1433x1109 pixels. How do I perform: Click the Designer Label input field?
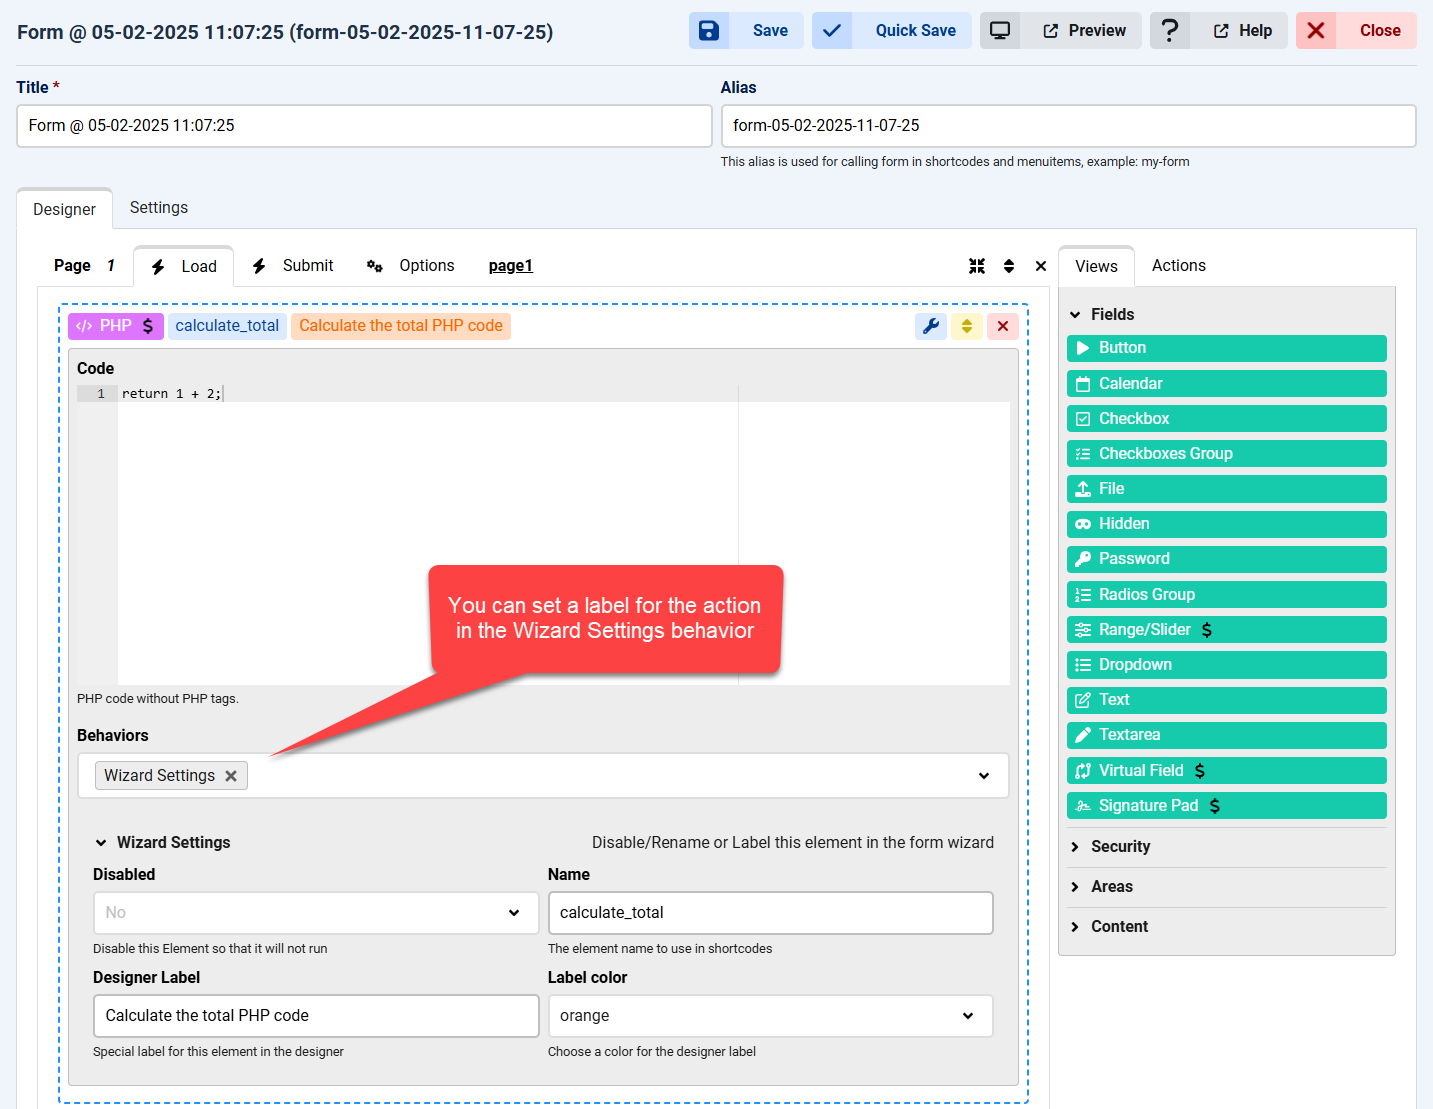[x=315, y=1016]
